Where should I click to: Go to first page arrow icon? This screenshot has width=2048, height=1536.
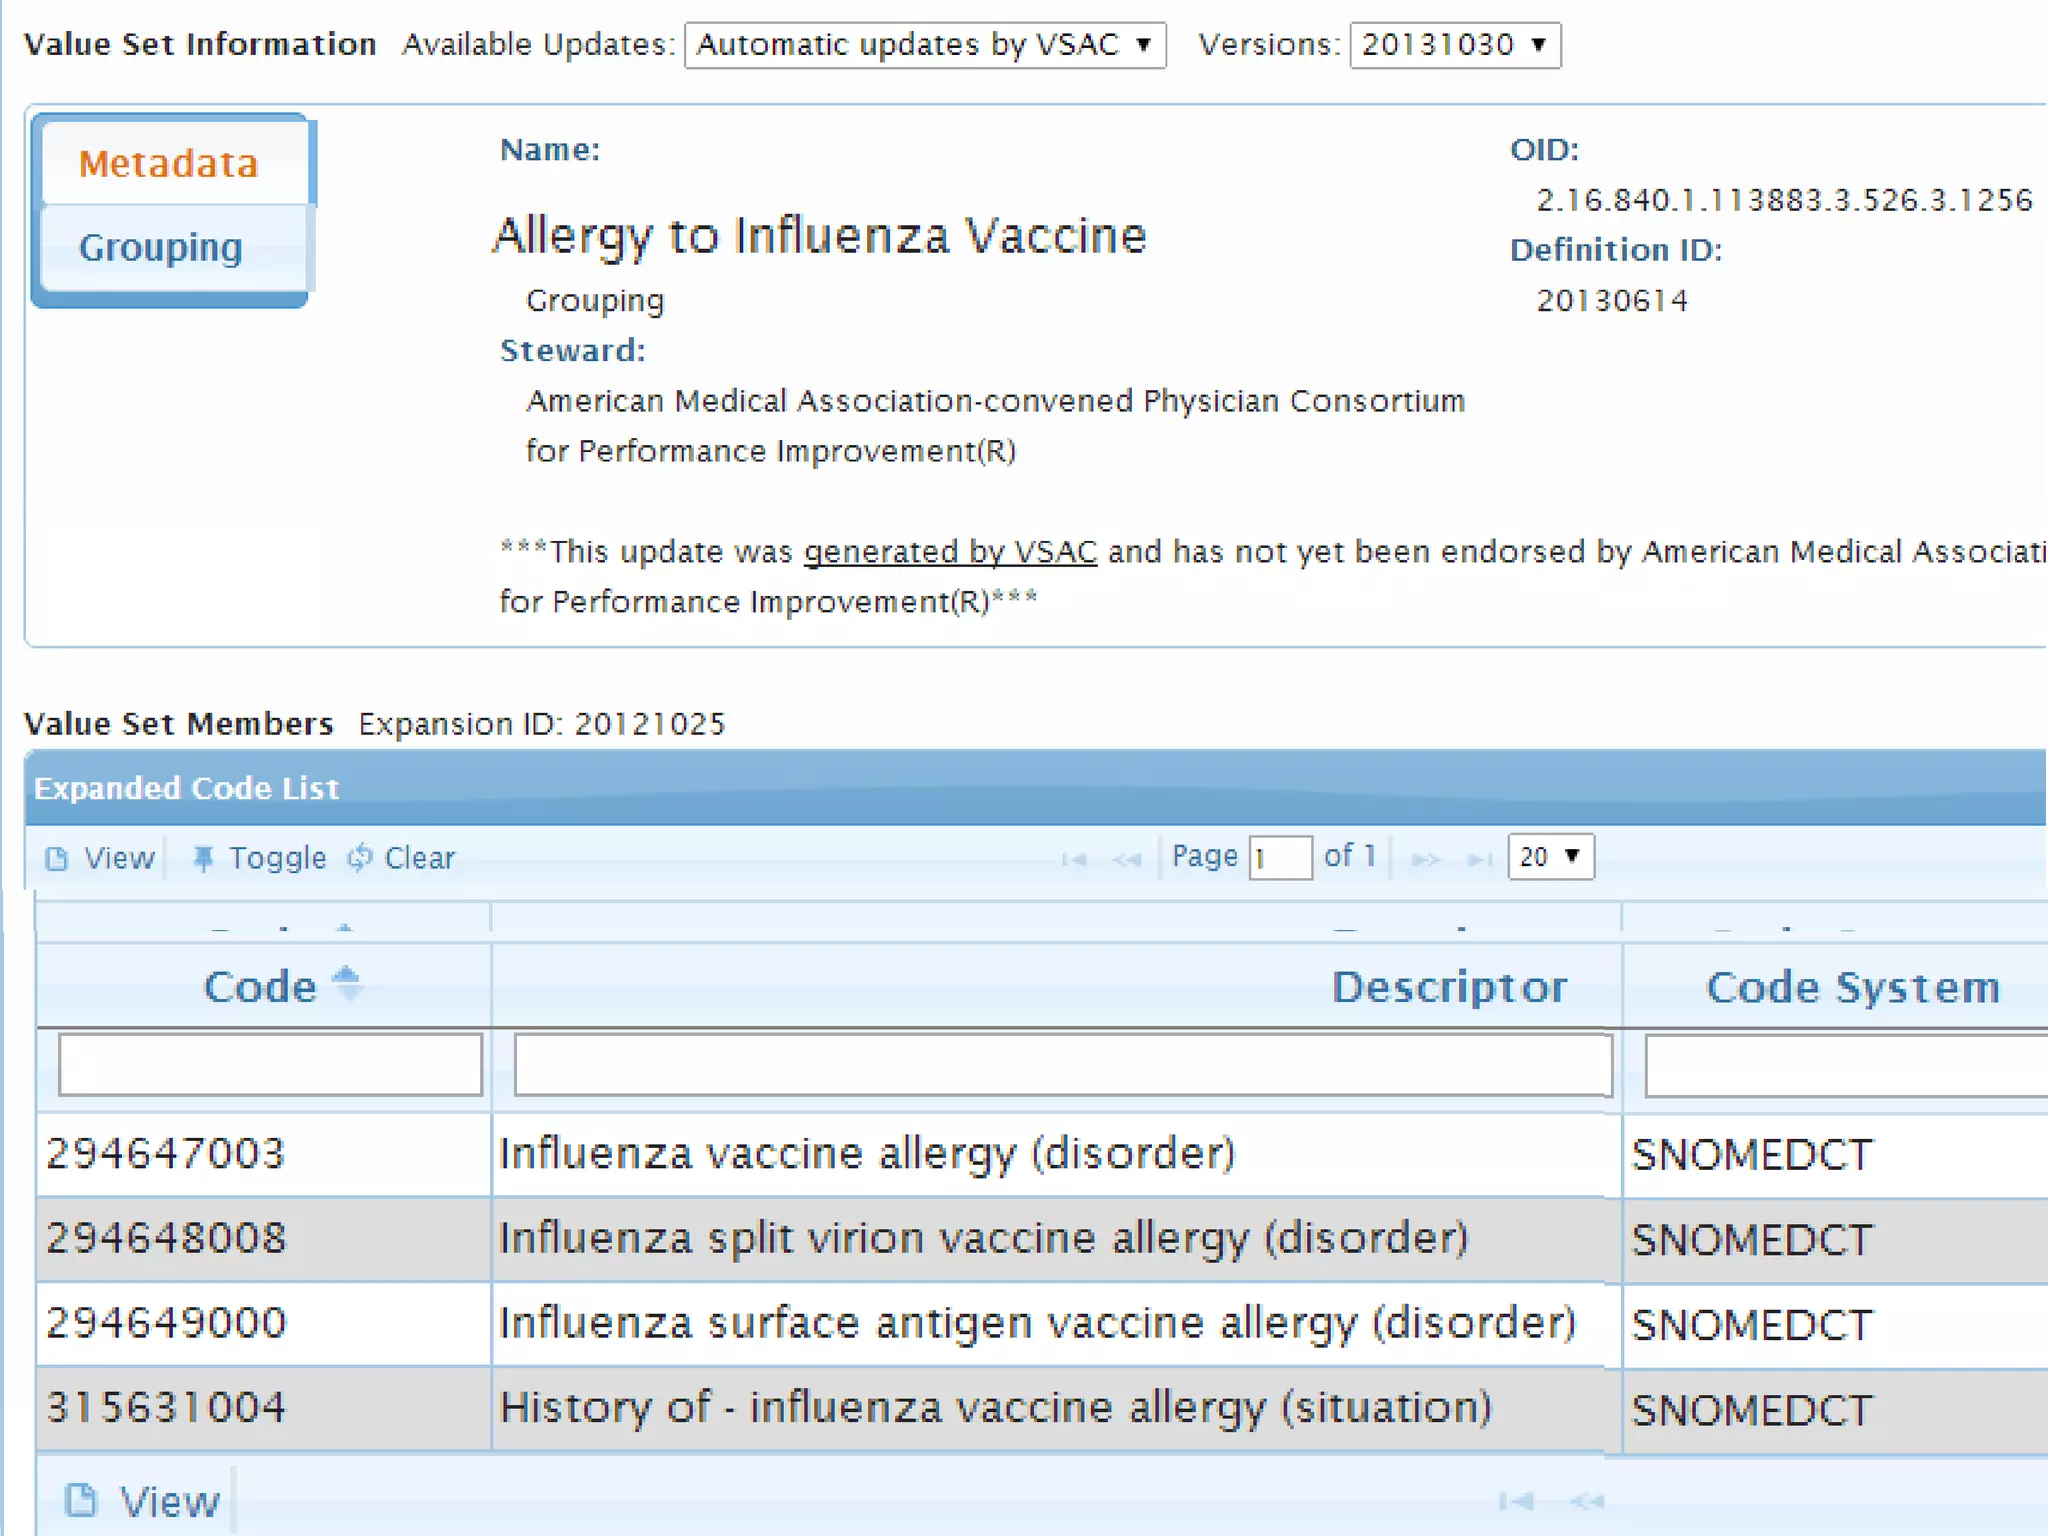coord(1073,859)
